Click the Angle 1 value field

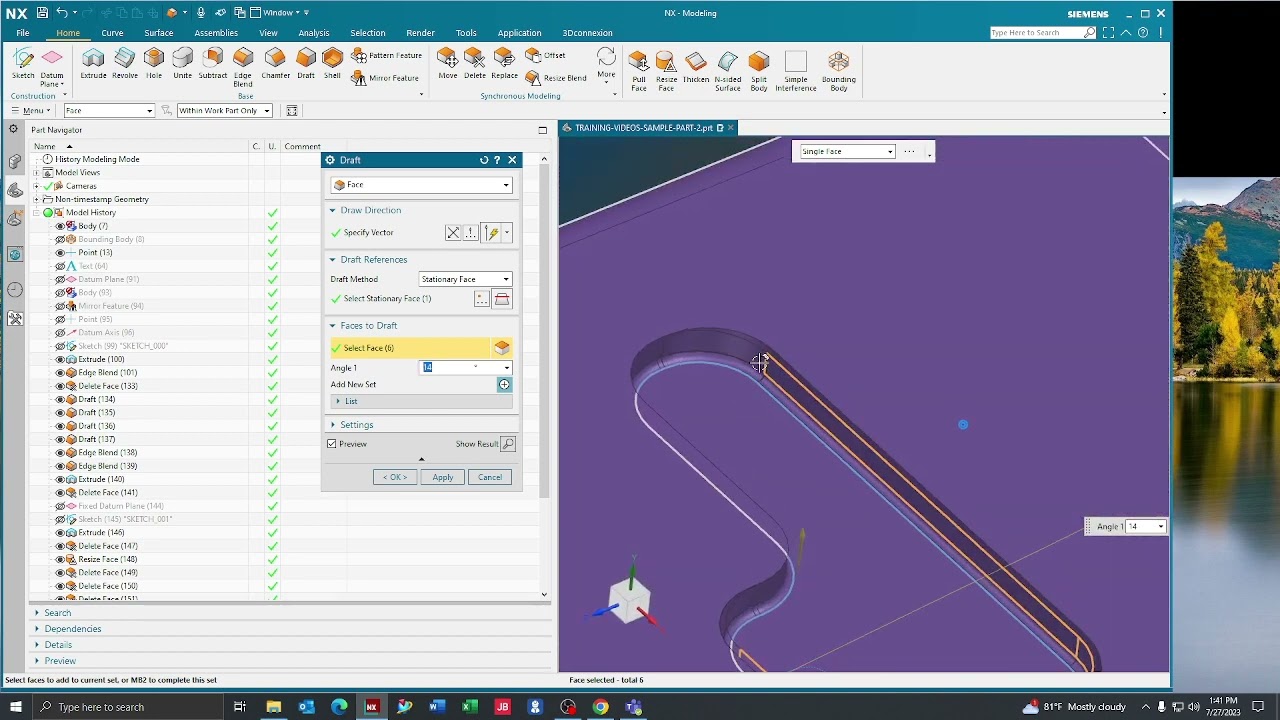pos(438,367)
